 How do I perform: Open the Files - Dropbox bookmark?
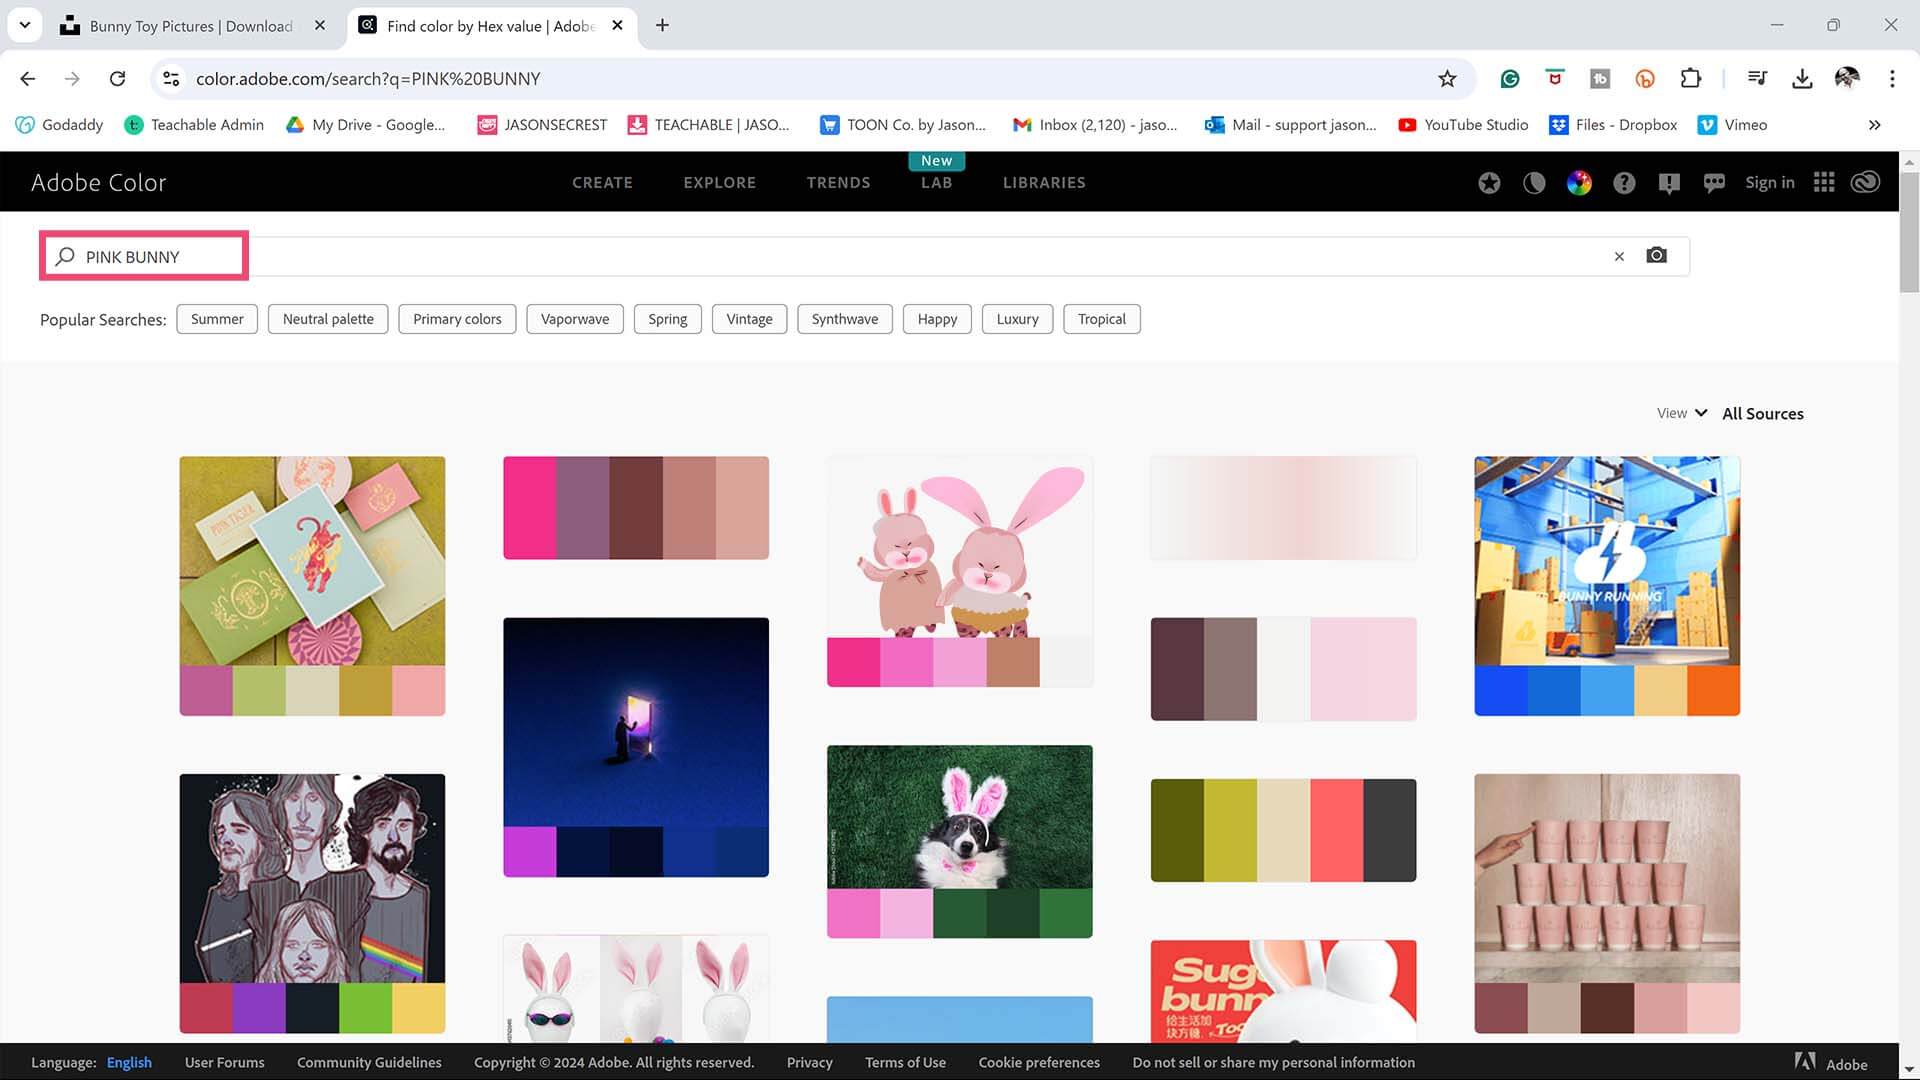click(1613, 125)
